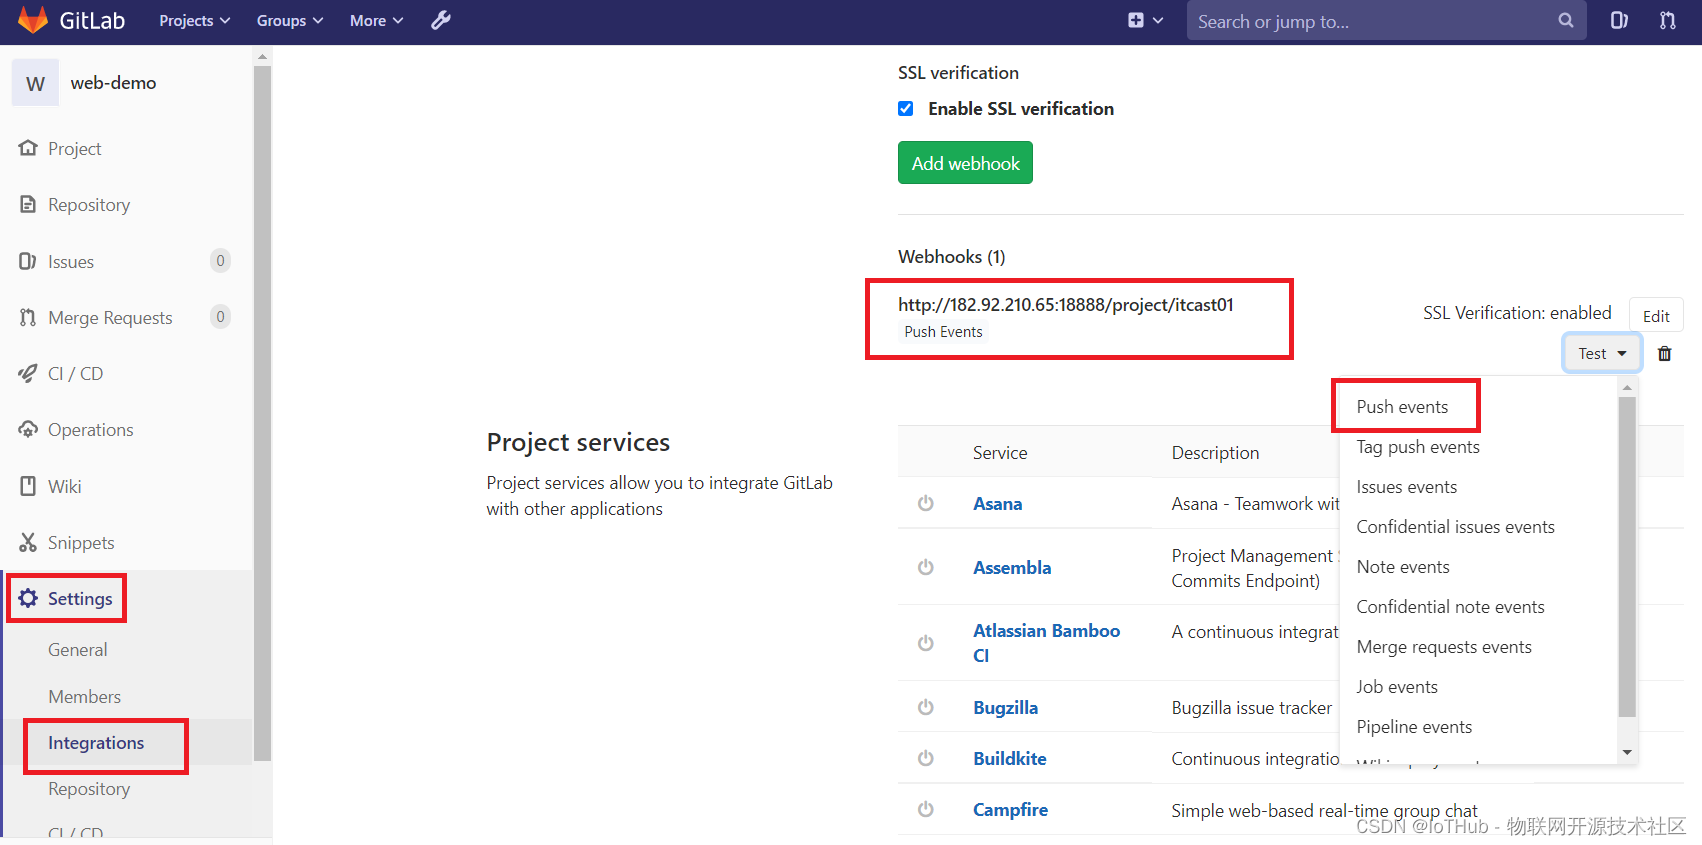Open General settings submenu

[77, 649]
